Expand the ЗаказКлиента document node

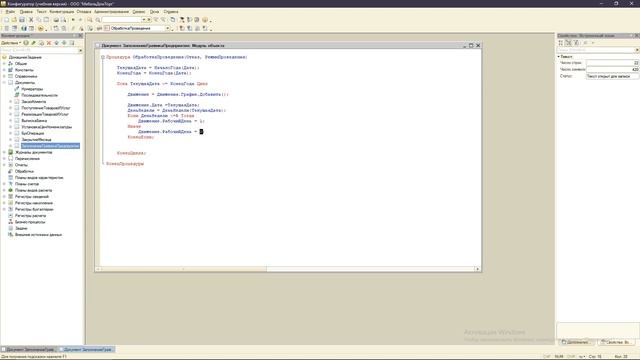click(11, 102)
